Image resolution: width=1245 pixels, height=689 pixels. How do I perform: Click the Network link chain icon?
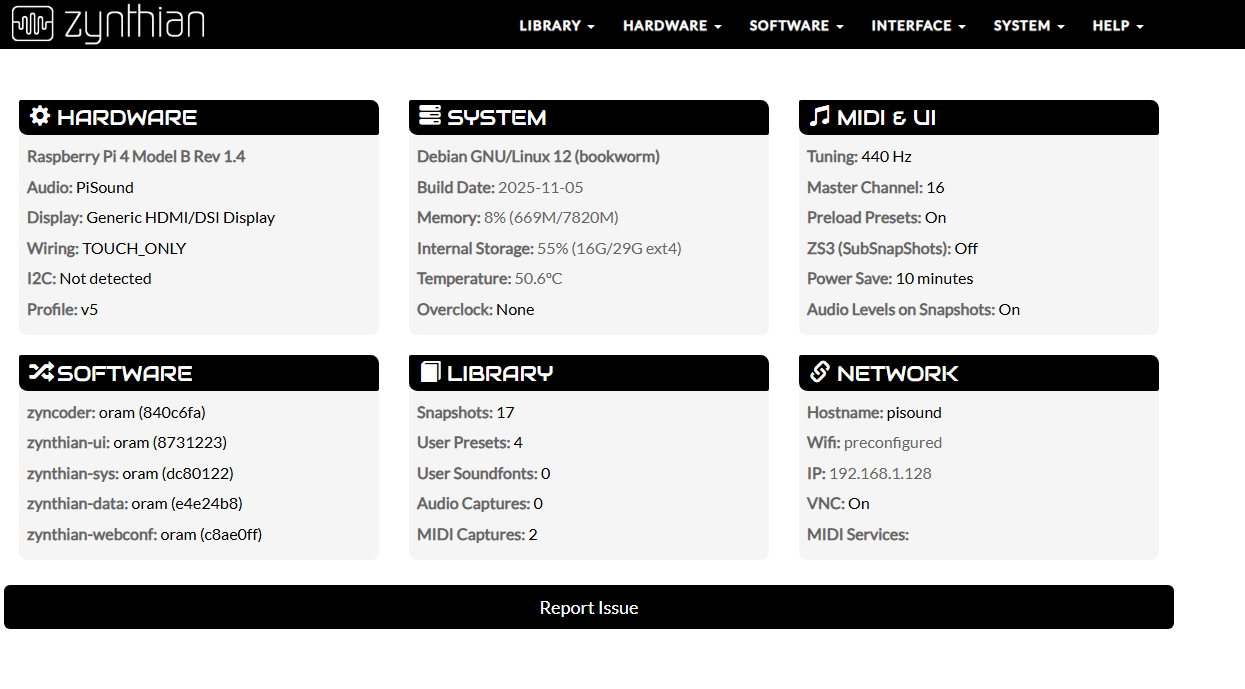click(819, 373)
